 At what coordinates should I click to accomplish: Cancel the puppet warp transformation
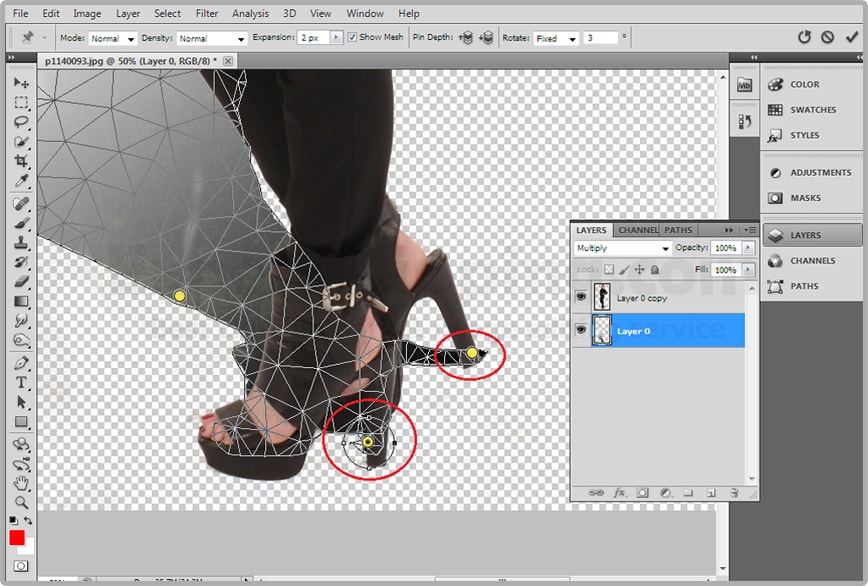tap(827, 37)
